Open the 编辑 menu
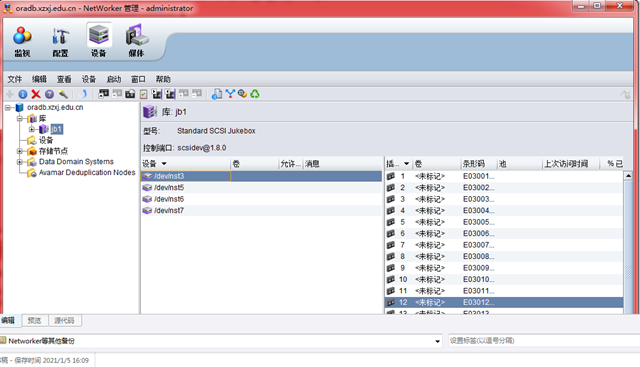640x367 pixels. 39,79
